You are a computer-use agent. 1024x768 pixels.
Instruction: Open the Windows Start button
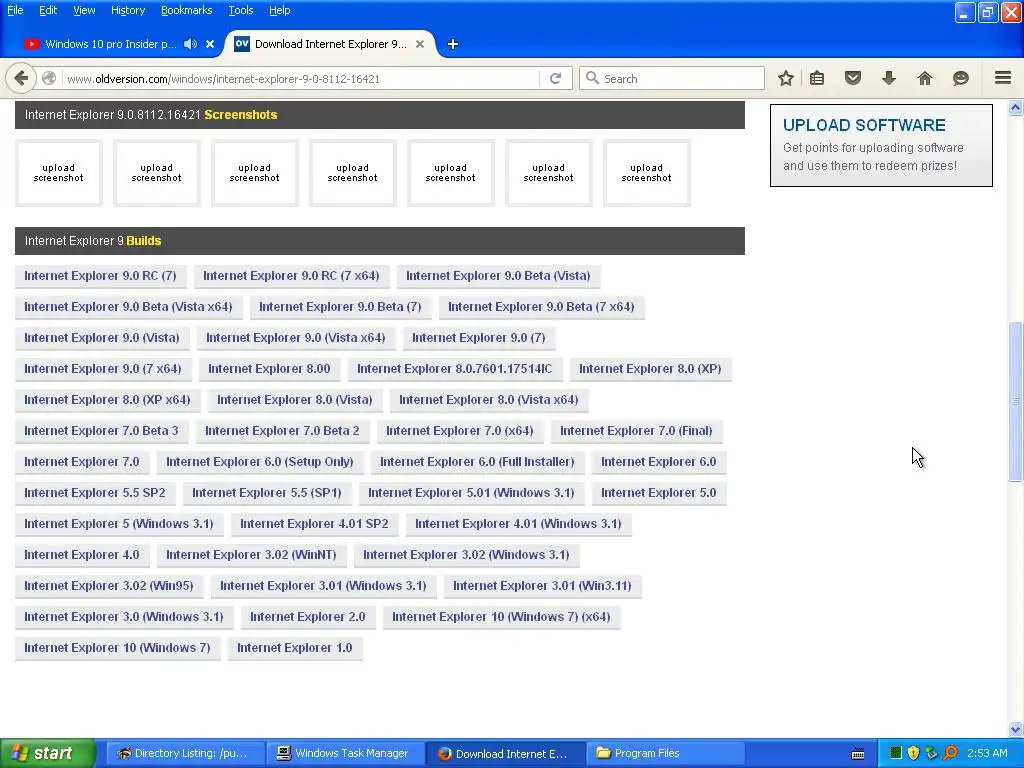[48, 754]
